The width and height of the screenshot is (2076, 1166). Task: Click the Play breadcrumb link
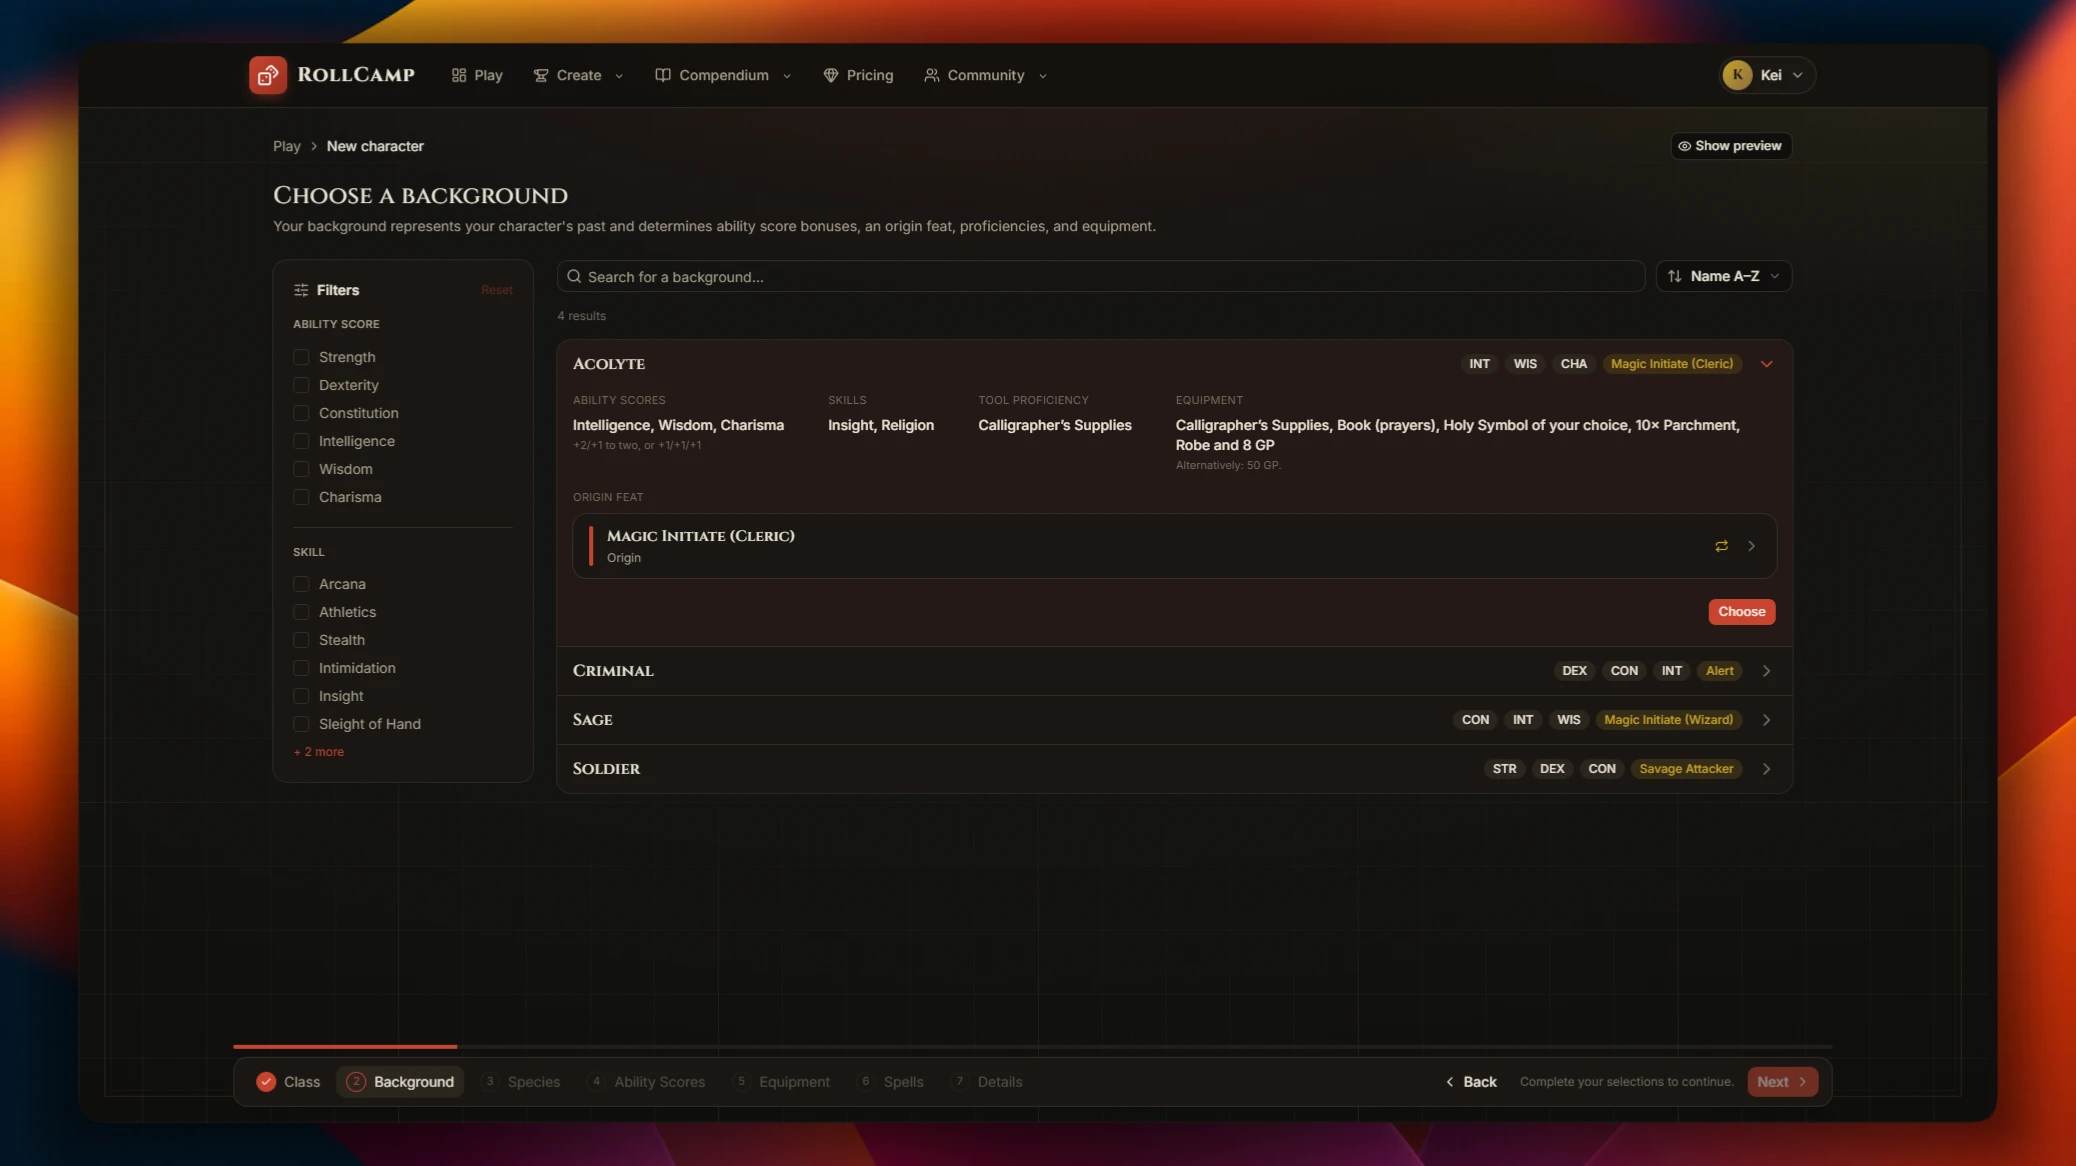tap(287, 146)
